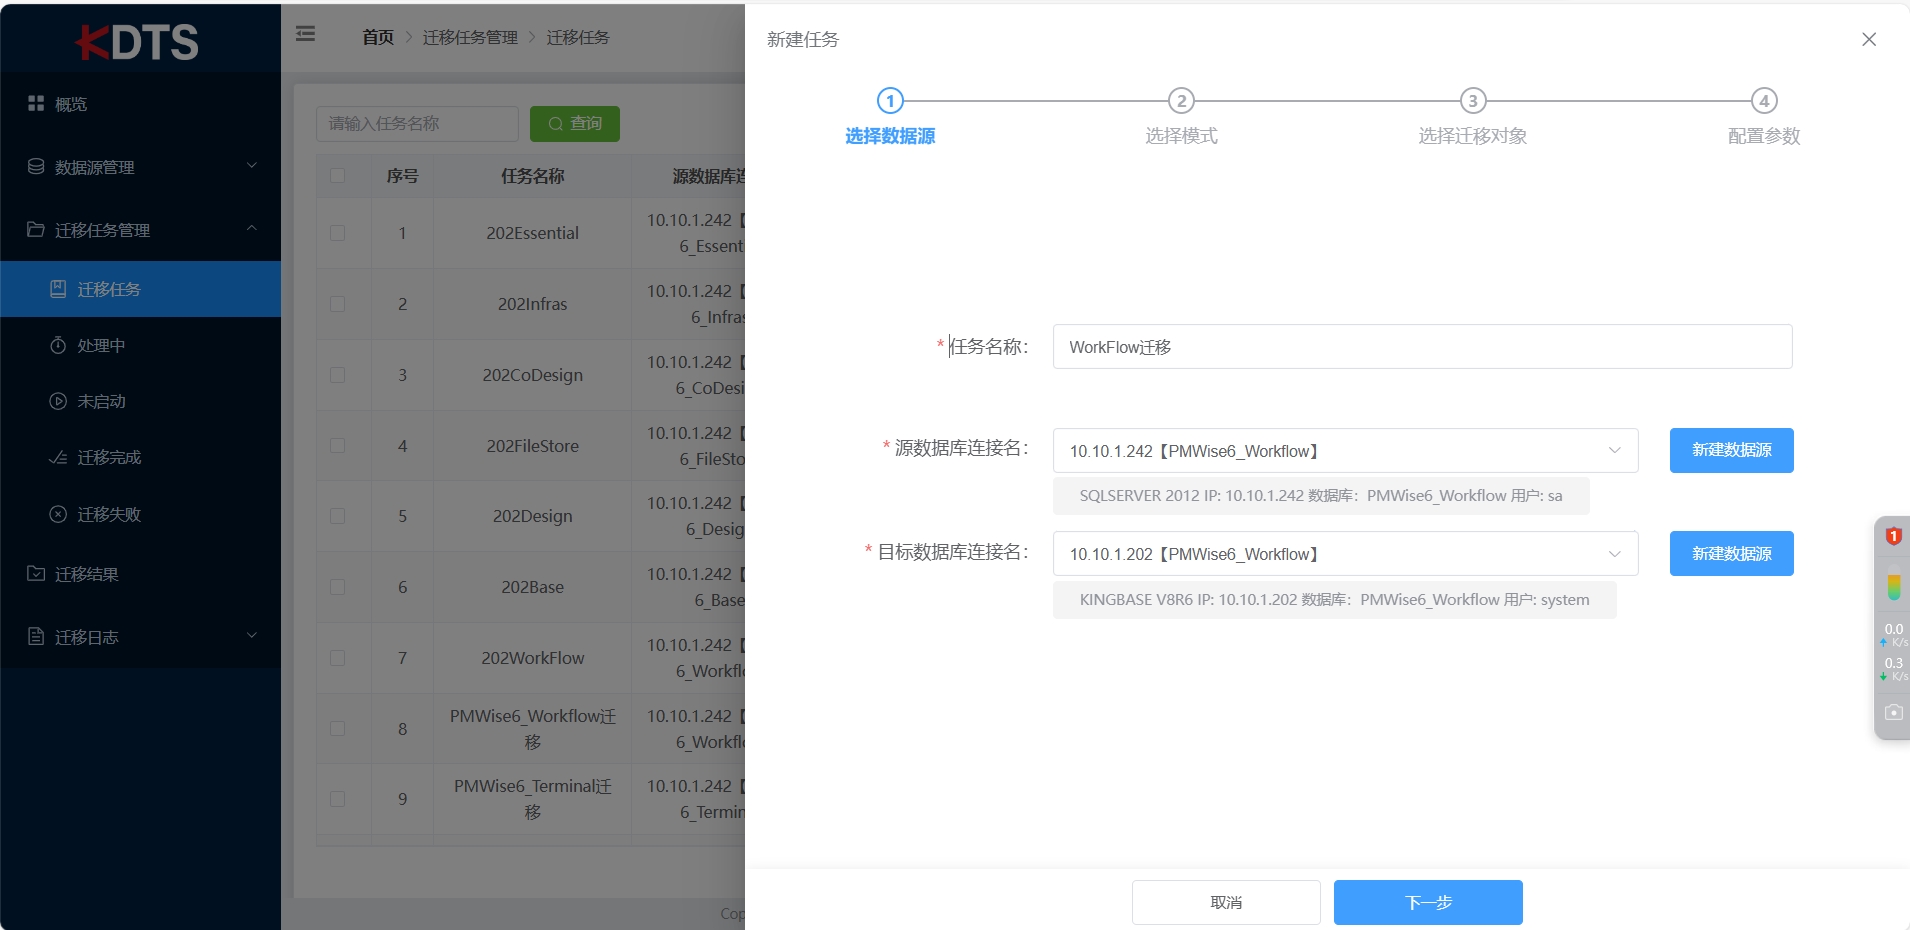Click the 处理中 clock icon

tap(58, 345)
